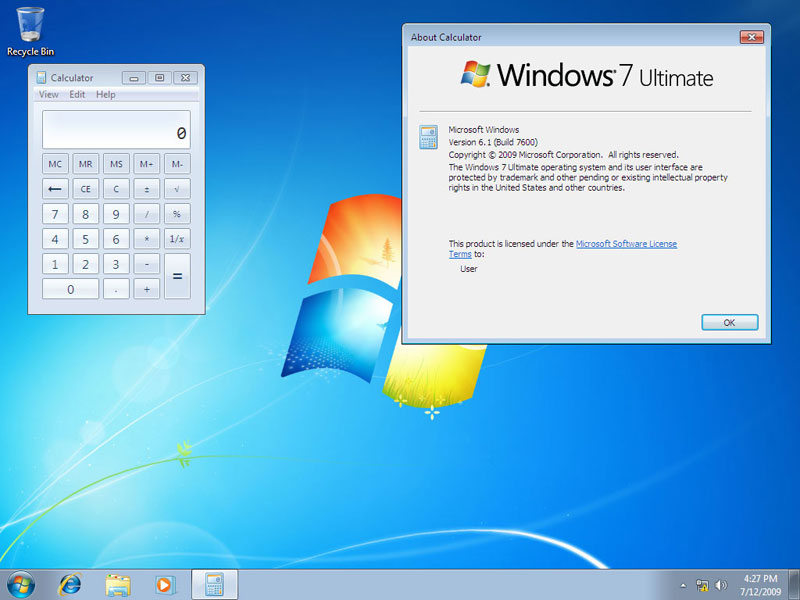Open Windows Explorer folder icon on taskbar
The width and height of the screenshot is (800, 600).
[x=118, y=584]
